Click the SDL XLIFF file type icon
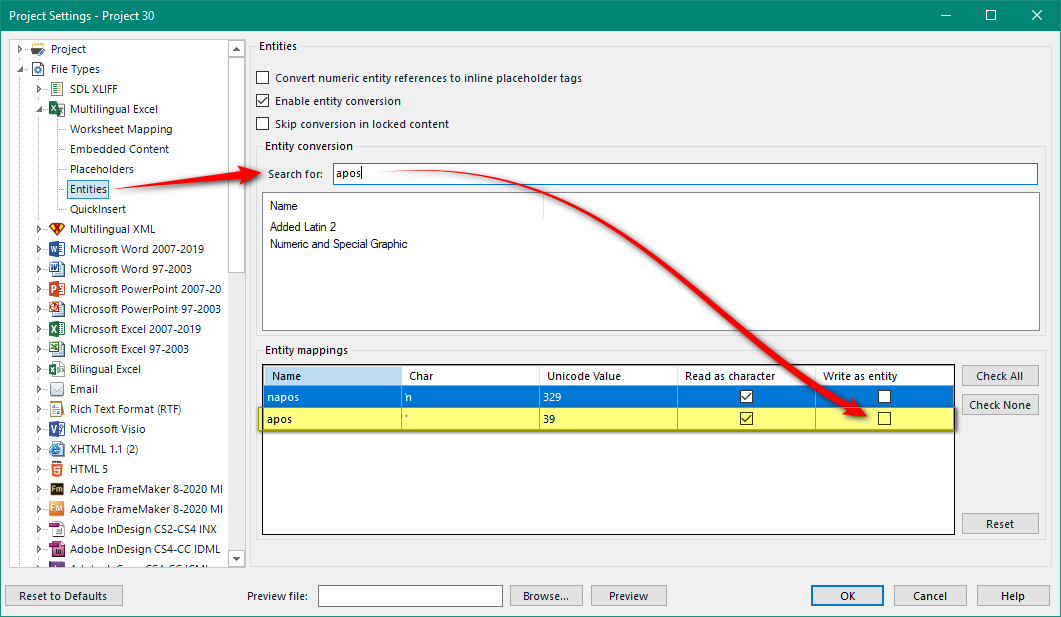This screenshot has width=1061, height=617. (x=57, y=89)
